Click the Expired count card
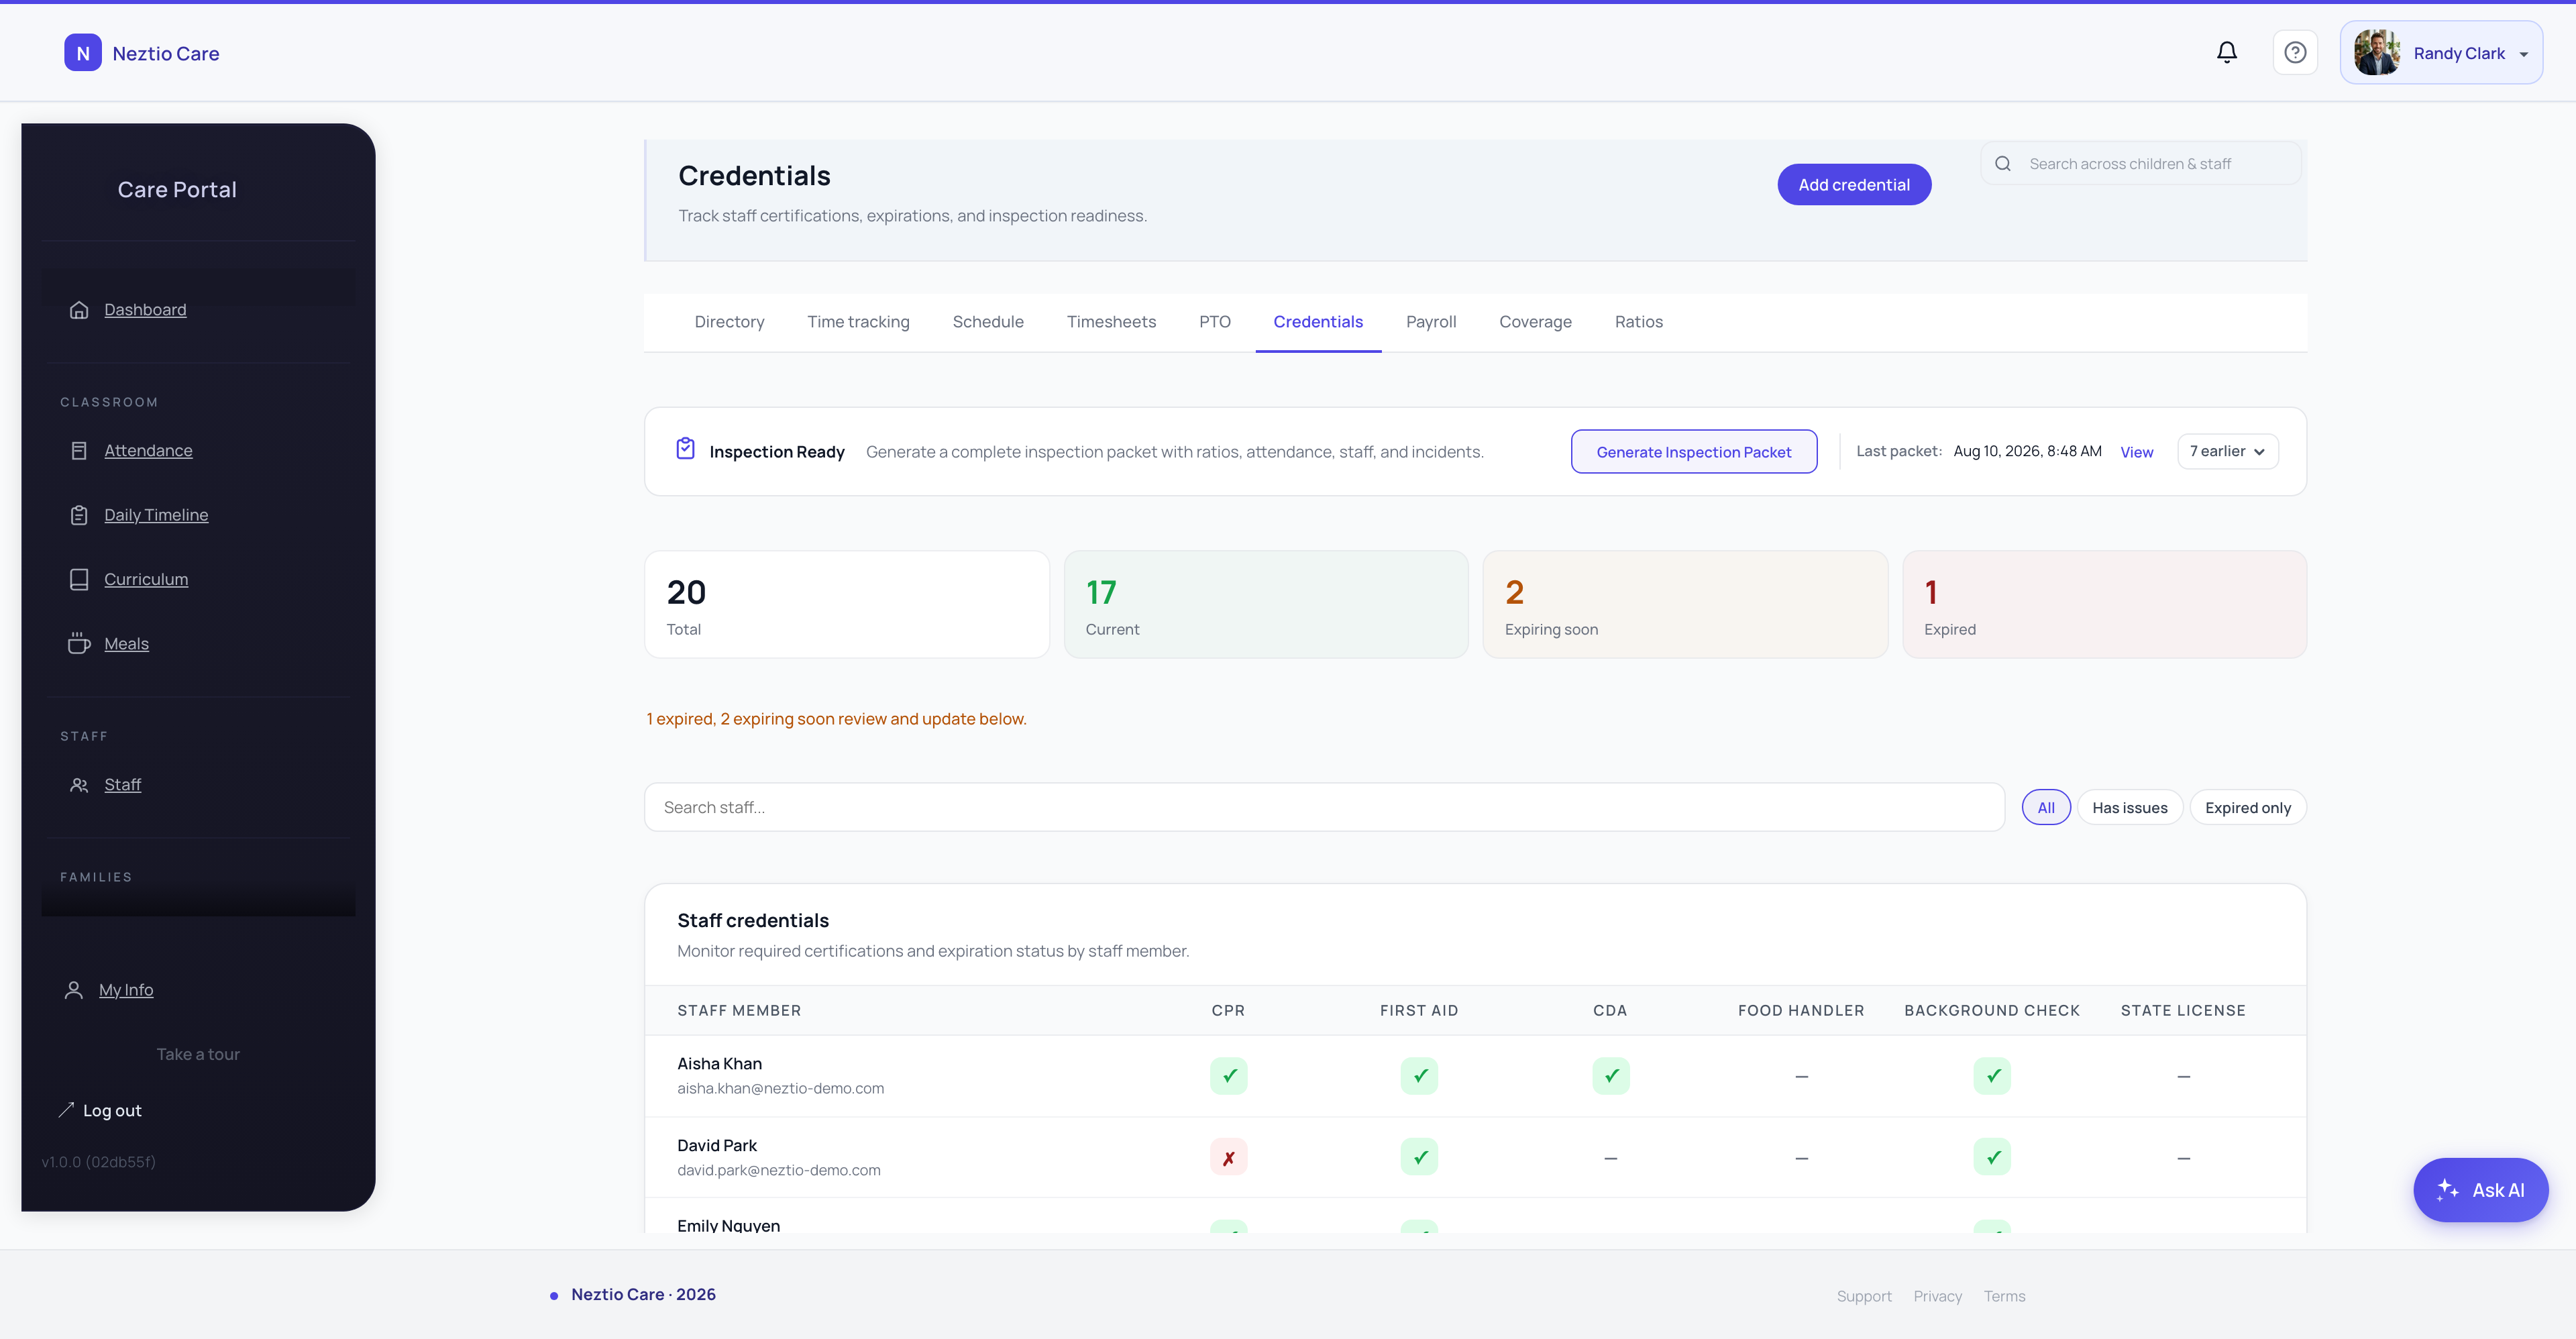Screen dimensions: 2576x1339 click(2104, 605)
